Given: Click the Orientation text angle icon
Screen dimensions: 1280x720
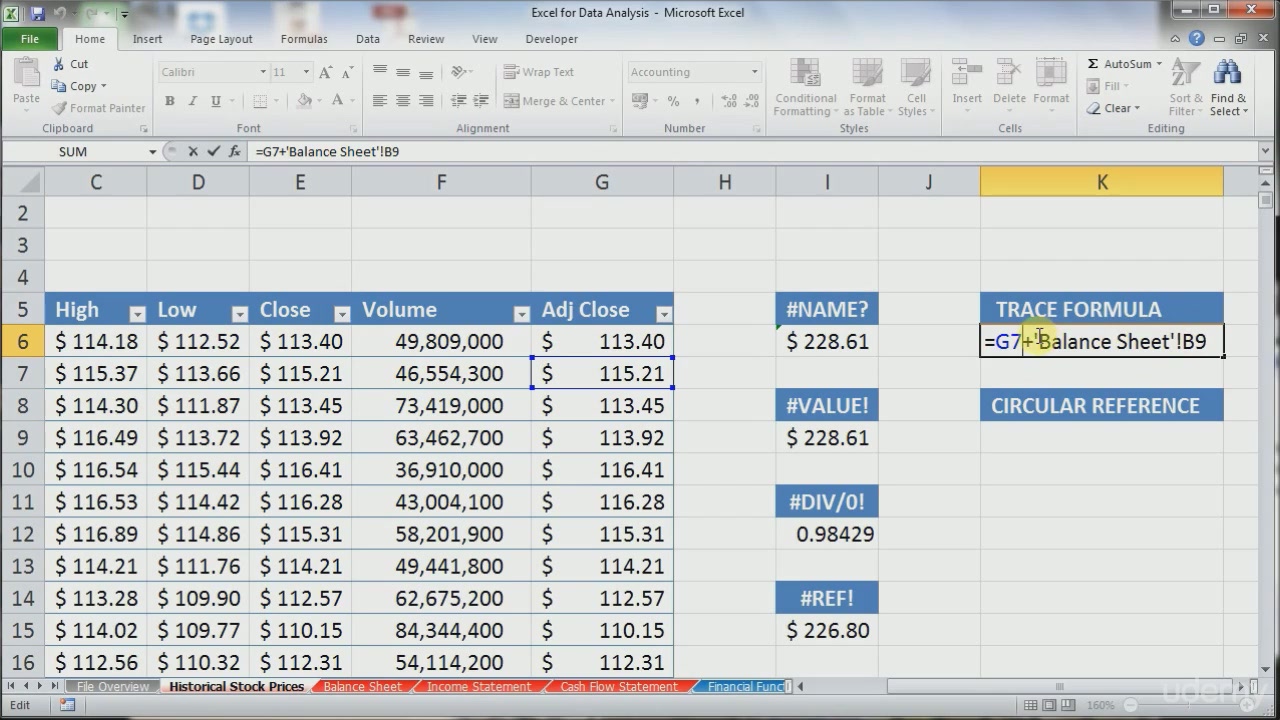Looking at the screenshot, I should coord(458,72).
